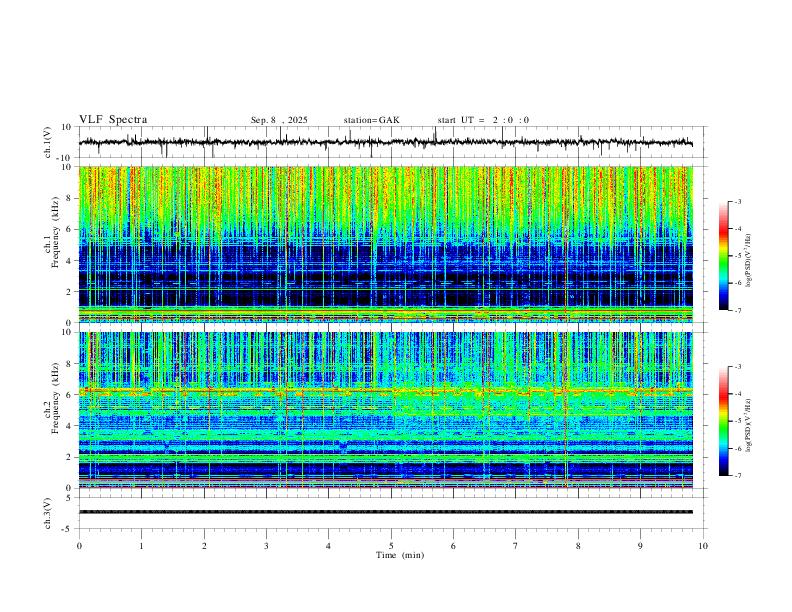
Task: Click time axis tick label "8"
Action: (x=578, y=546)
